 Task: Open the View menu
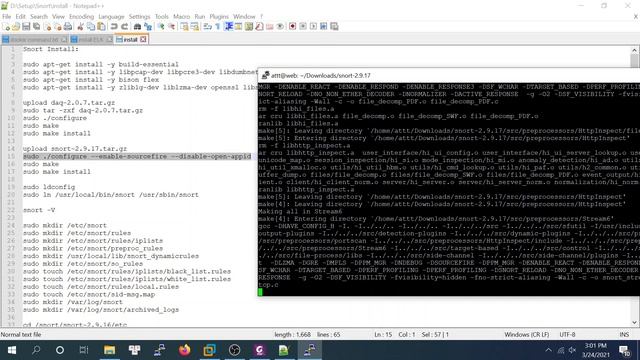click(x=58, y=16)
